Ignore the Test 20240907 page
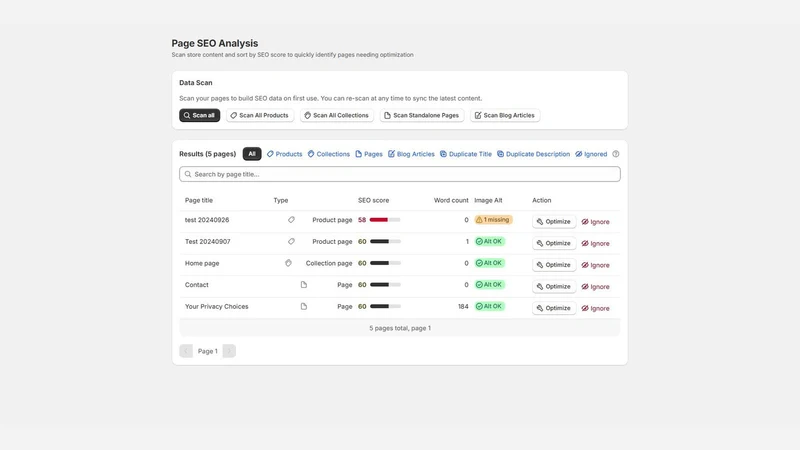Image resolution: width=800 pixels, height=450 pixels. coord(595,243)
